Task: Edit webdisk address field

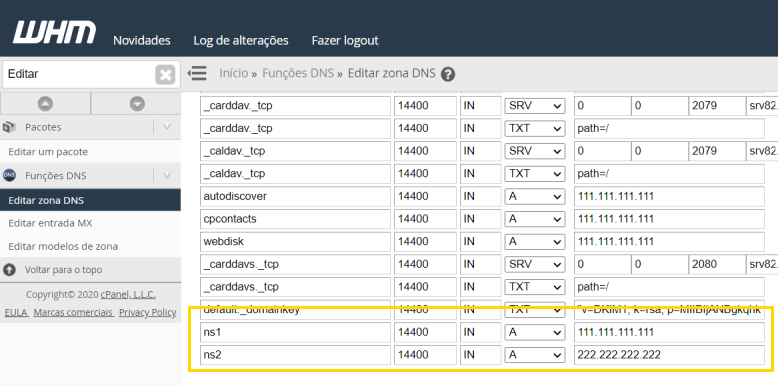Action: (x=669, y=242)
